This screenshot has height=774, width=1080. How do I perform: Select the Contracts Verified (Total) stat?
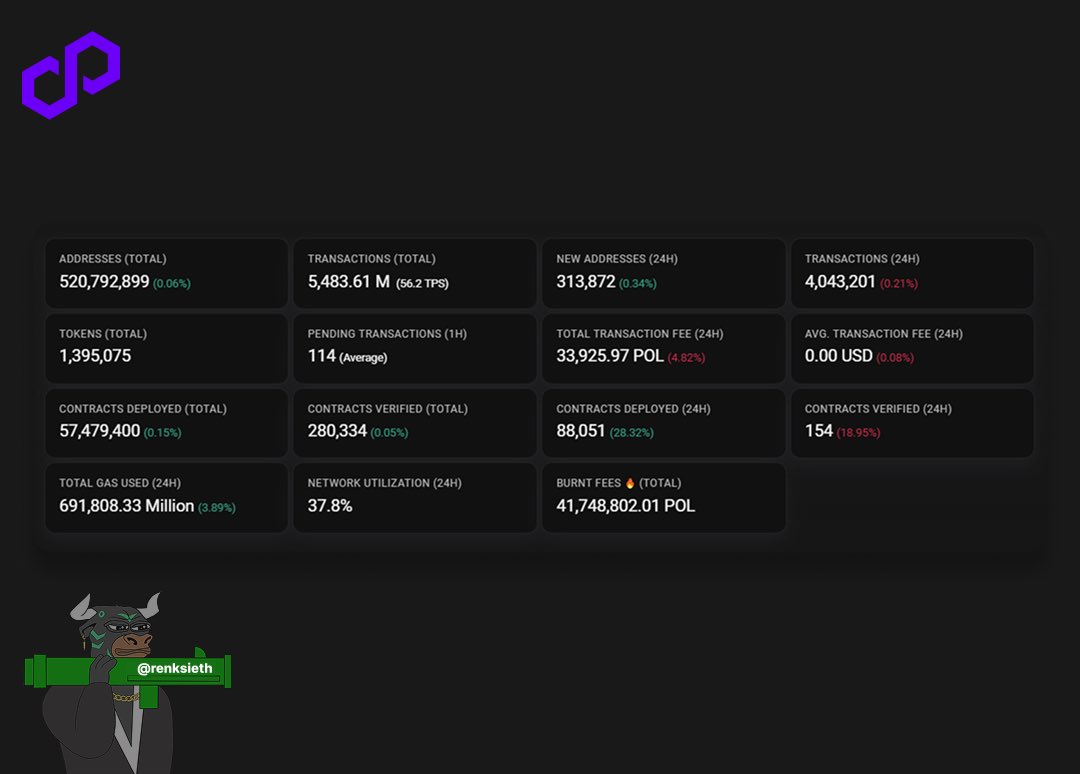point(414,422)
